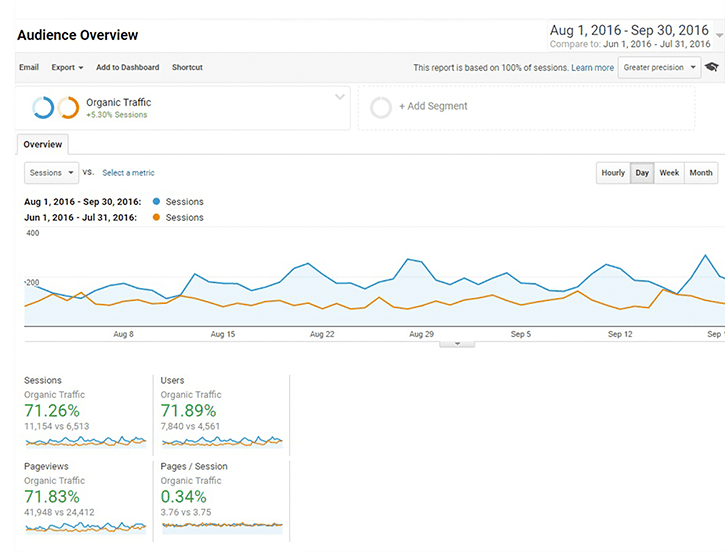
Task: Click the Aug 15 axis label
Action: pyautogui.click(x=223, y=334)
